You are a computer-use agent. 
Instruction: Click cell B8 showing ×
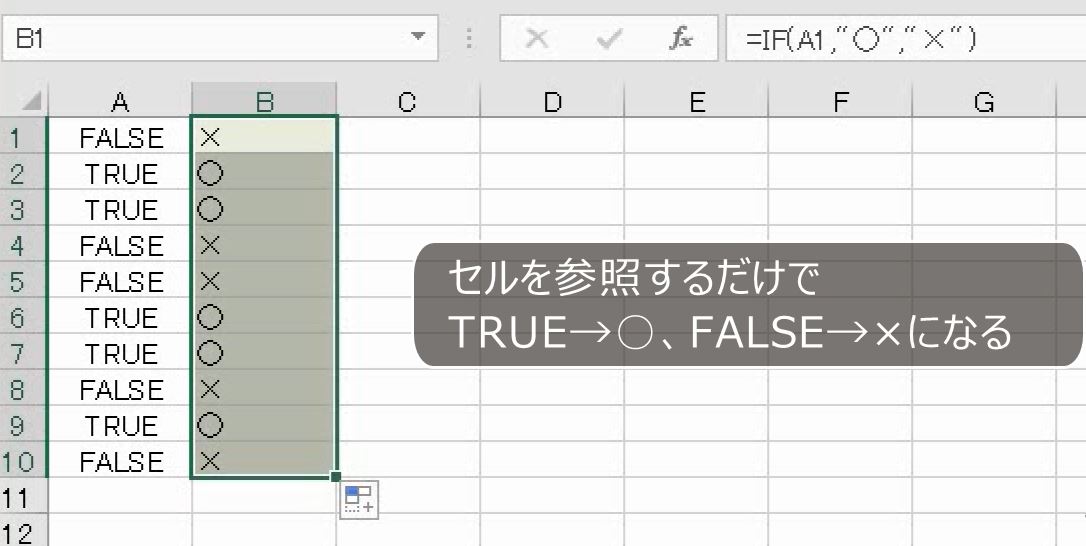point(264,387)
